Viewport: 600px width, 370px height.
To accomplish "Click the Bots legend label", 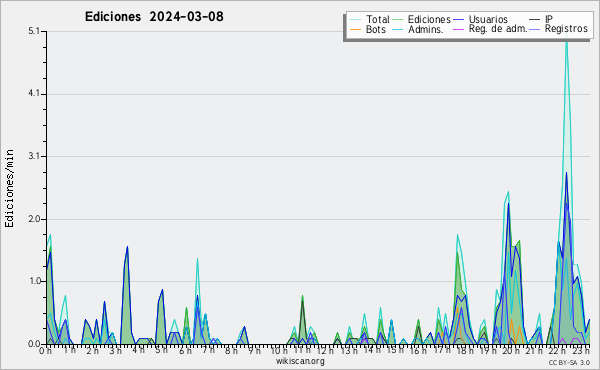I will (x=375, y=29).
